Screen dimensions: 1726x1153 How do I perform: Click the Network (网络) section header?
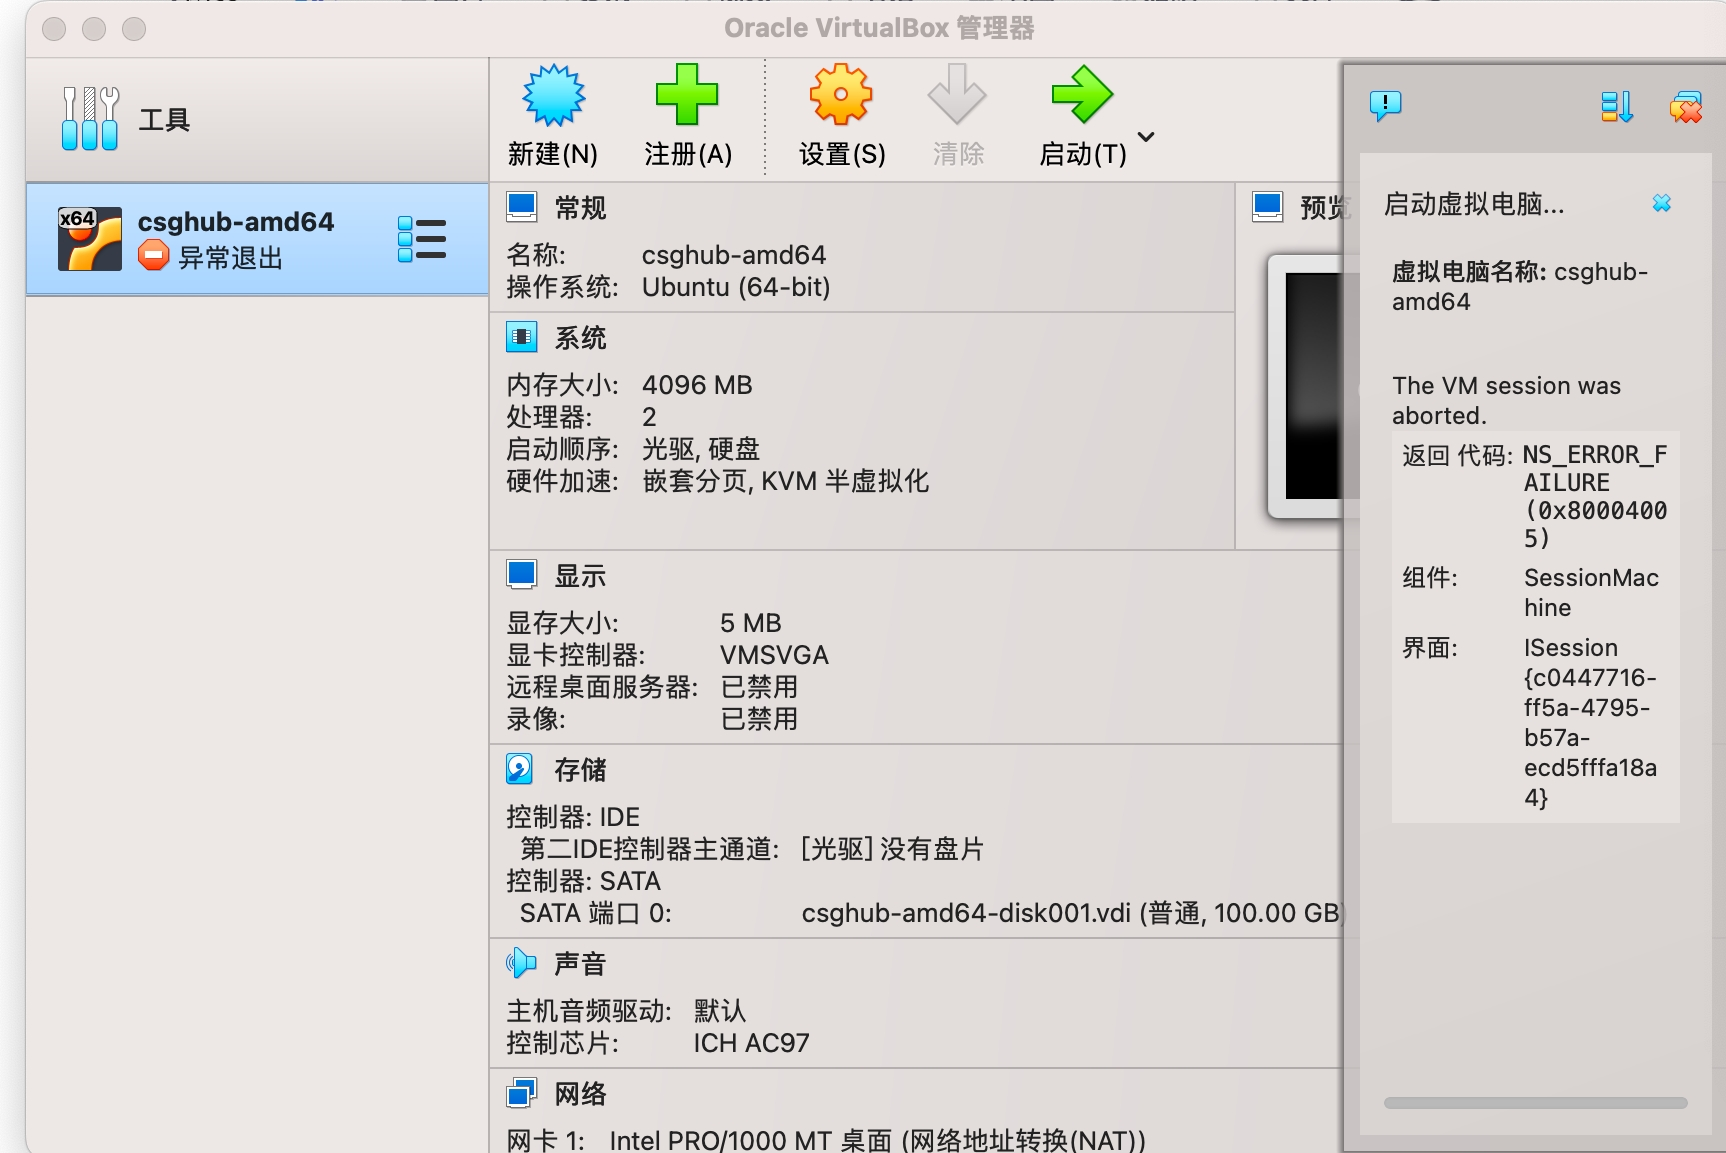[x=580, y=1094]
